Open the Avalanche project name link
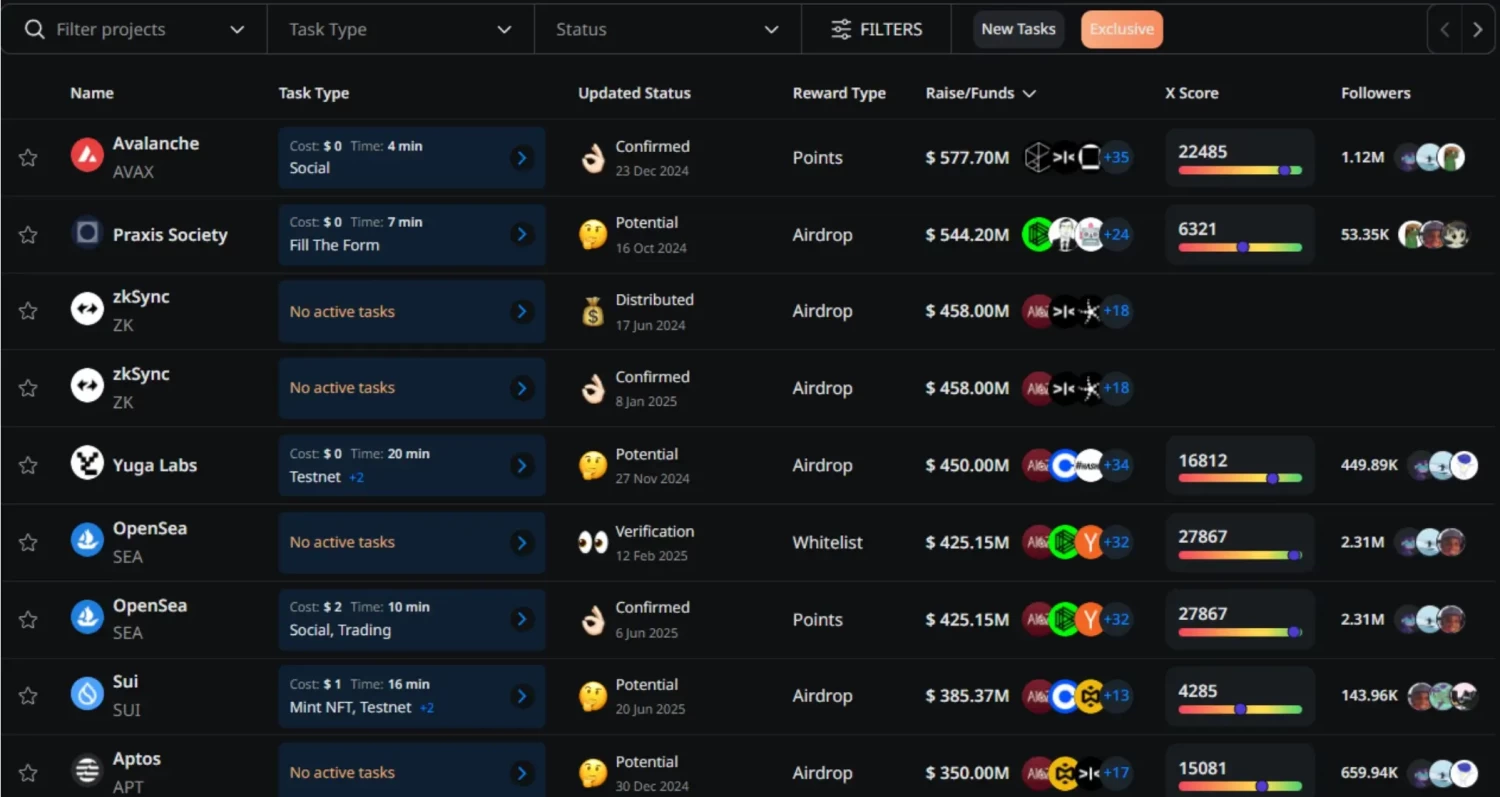The image size is (1500, 797). pos(156,143)
